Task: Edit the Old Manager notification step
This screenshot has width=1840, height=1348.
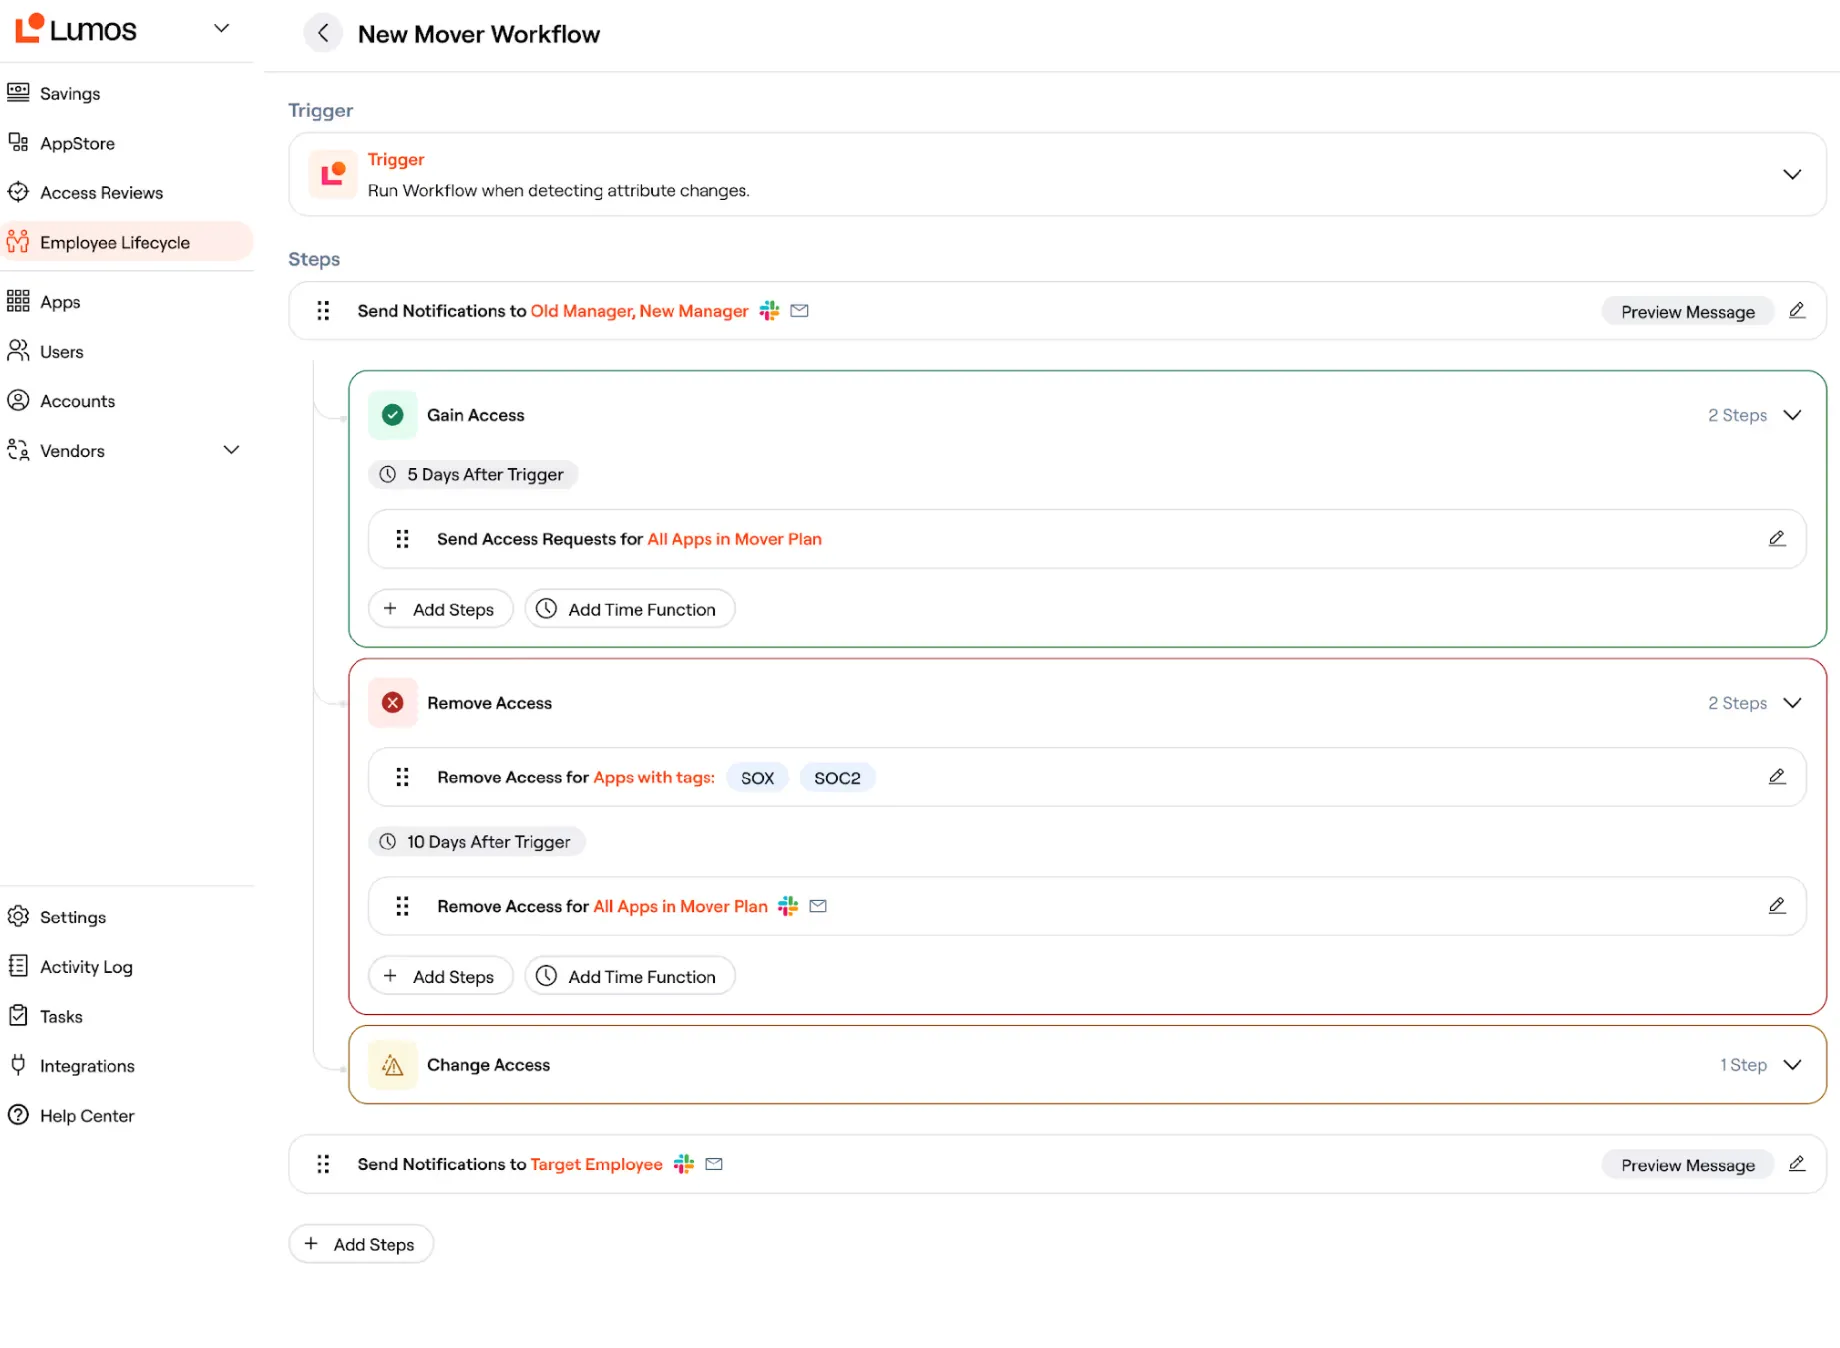Action: point(1797,311)
